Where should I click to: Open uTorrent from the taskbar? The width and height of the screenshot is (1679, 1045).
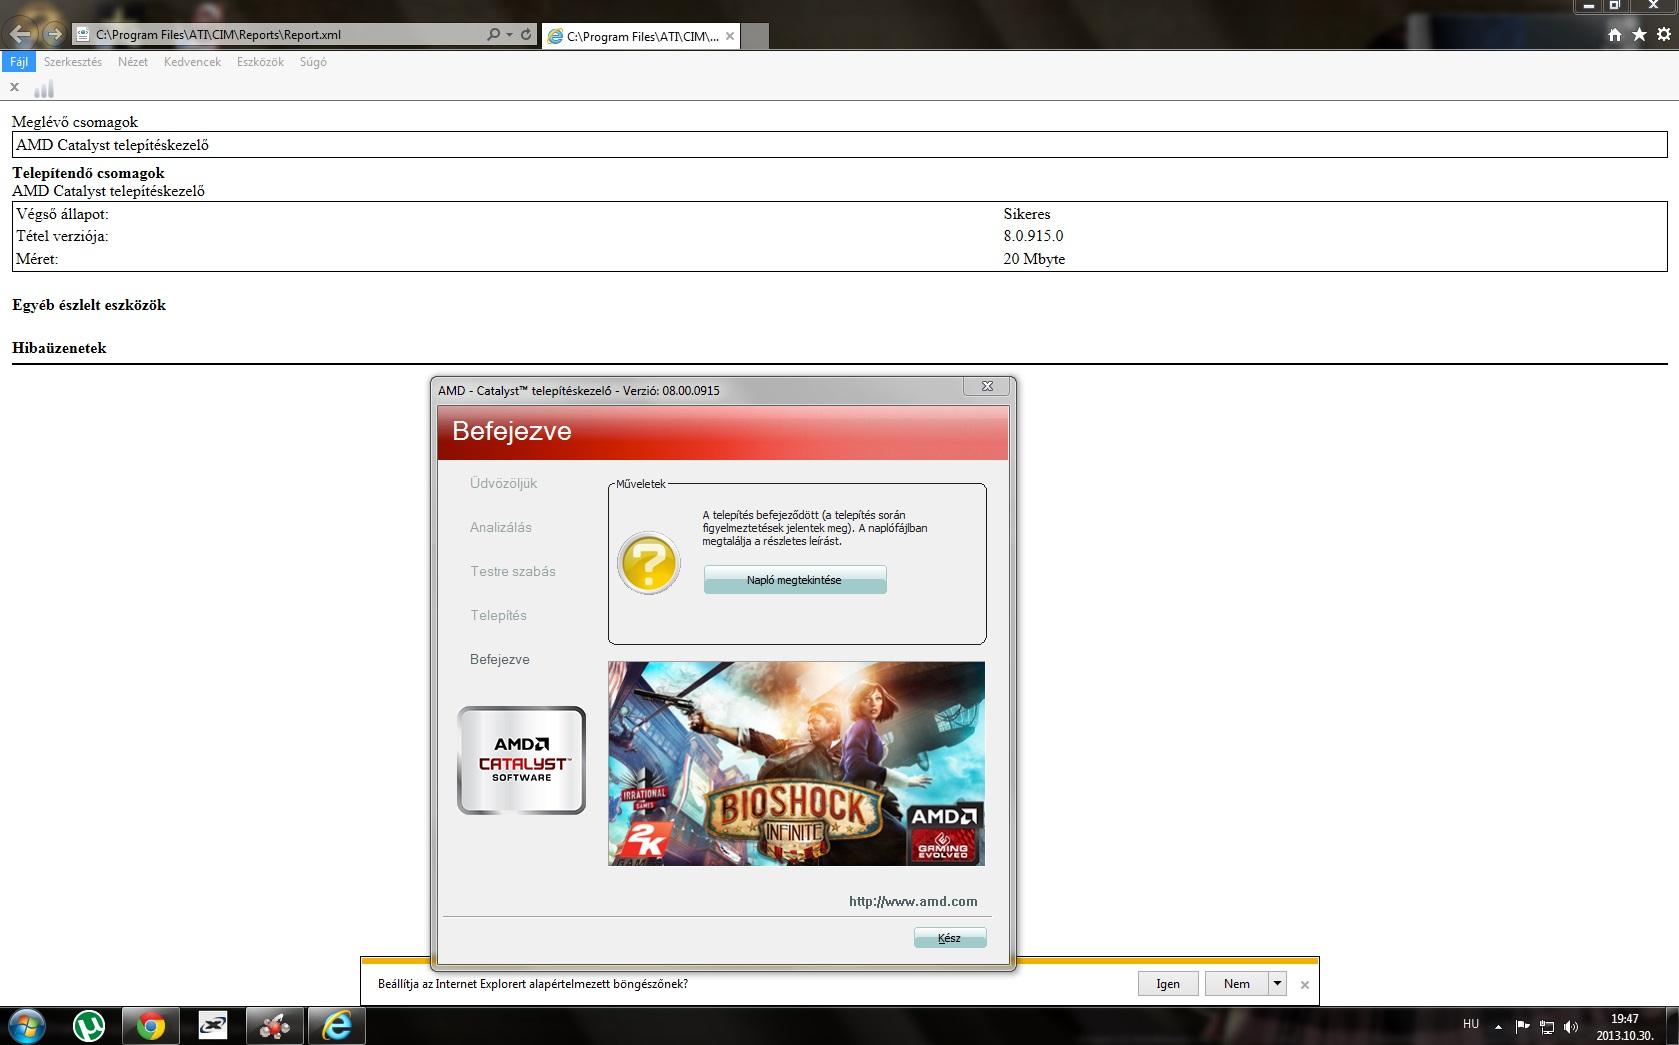(x=90, y=1026)
